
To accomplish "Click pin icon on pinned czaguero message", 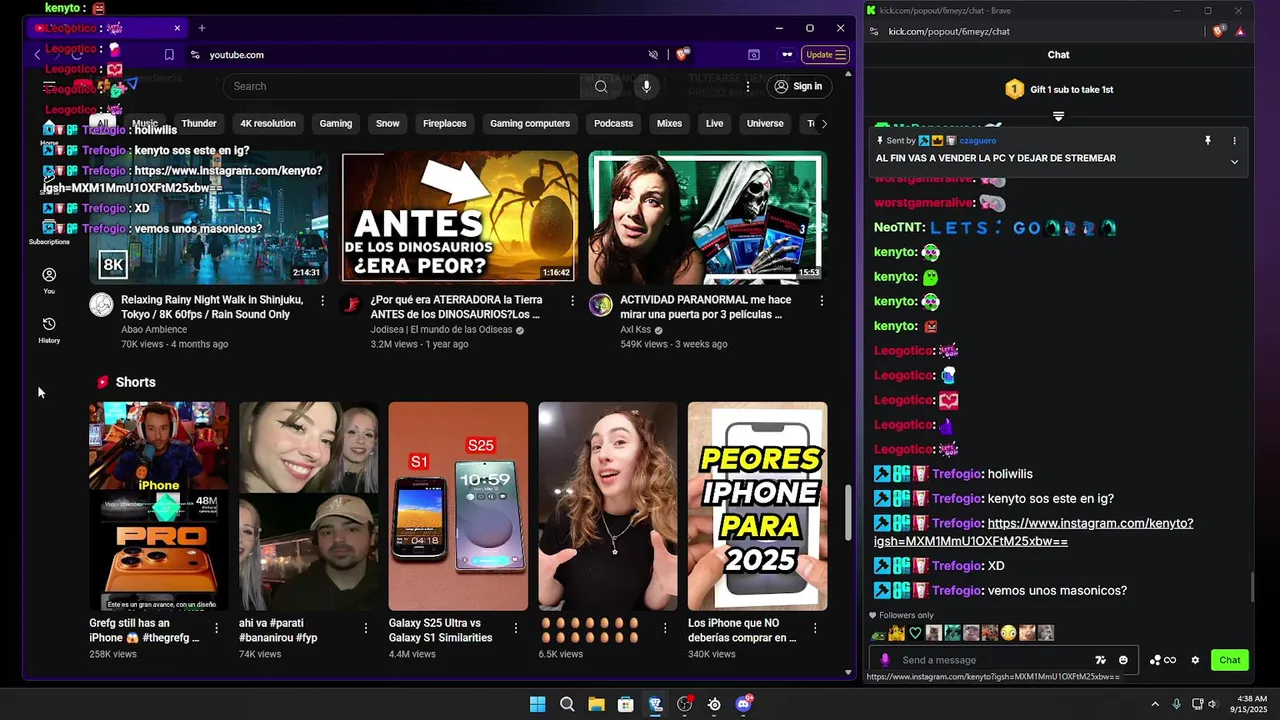I will [x=1207, y=141].
